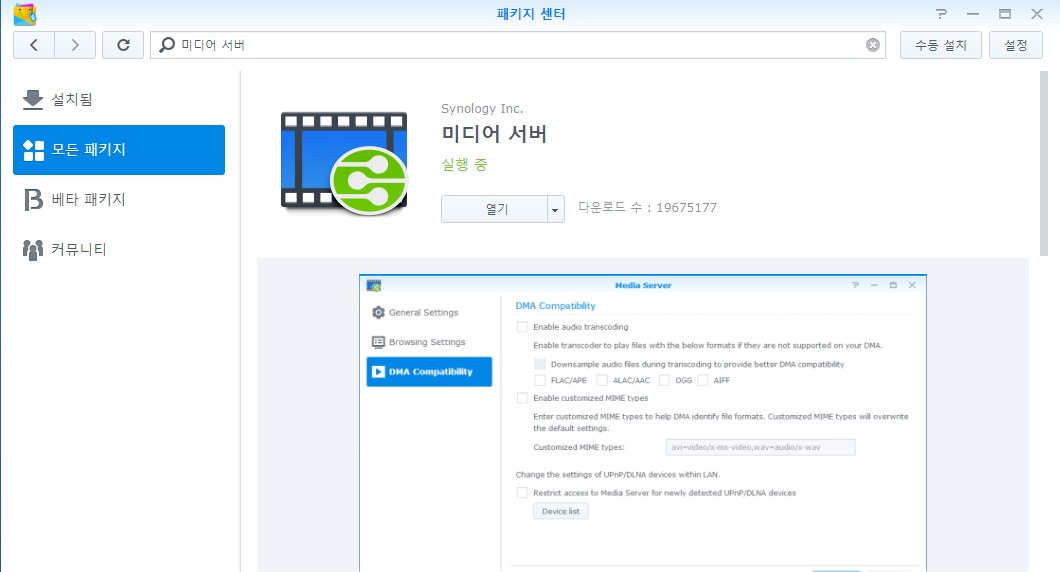Maximize the Package Center window
This screenshot has width=1060, height=572.
click(1005, 14)
